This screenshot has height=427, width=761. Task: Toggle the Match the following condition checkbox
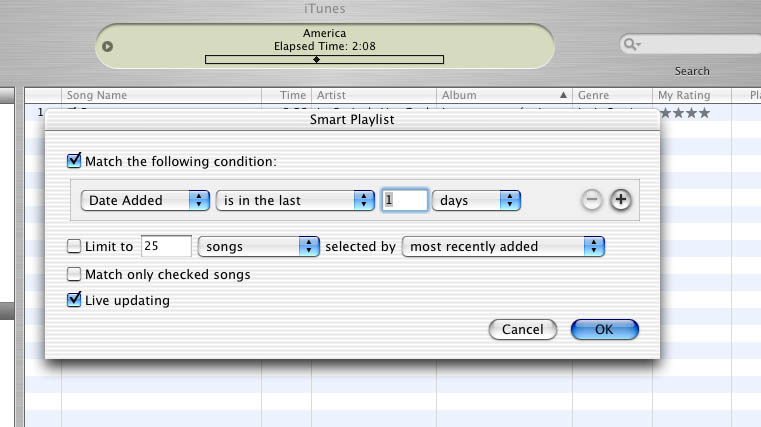(74, 160)
